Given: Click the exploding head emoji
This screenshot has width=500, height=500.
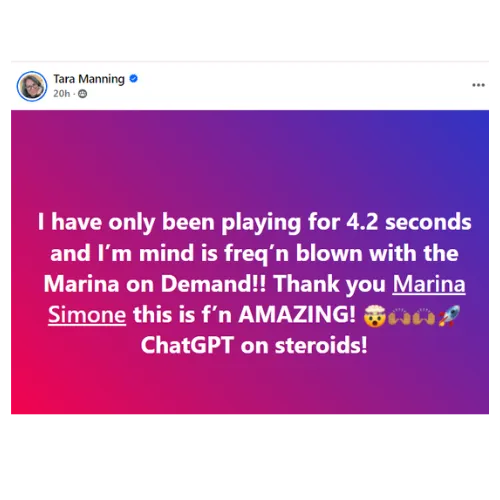Looking at the screenshot, I should pos(375,316).
